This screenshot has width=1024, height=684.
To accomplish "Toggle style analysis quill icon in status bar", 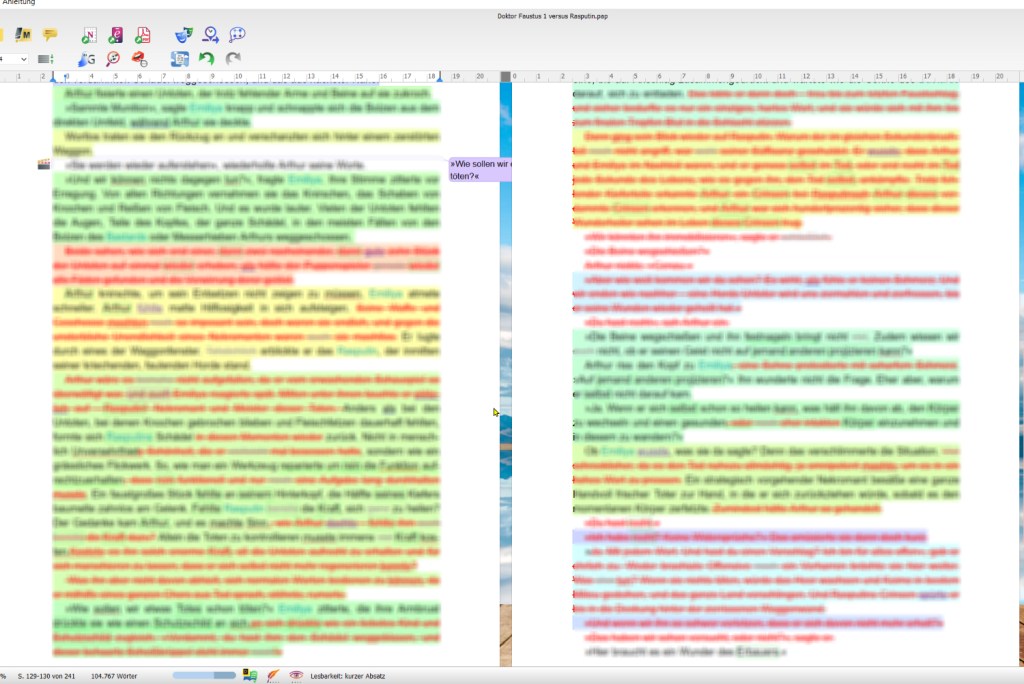I will (x=273, y=677).
